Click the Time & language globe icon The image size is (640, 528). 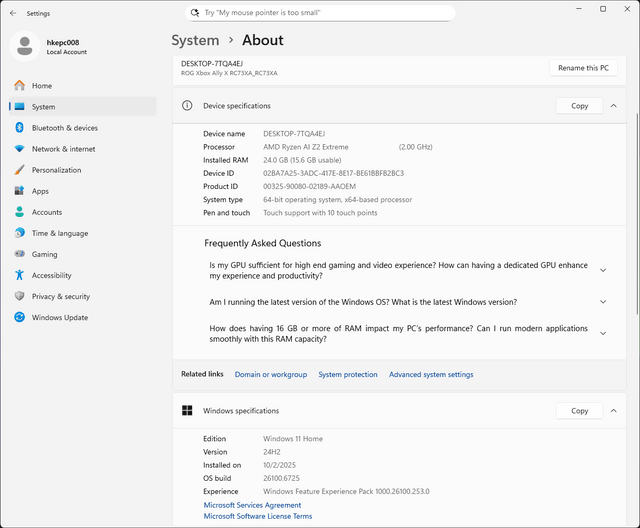[19, 233]
